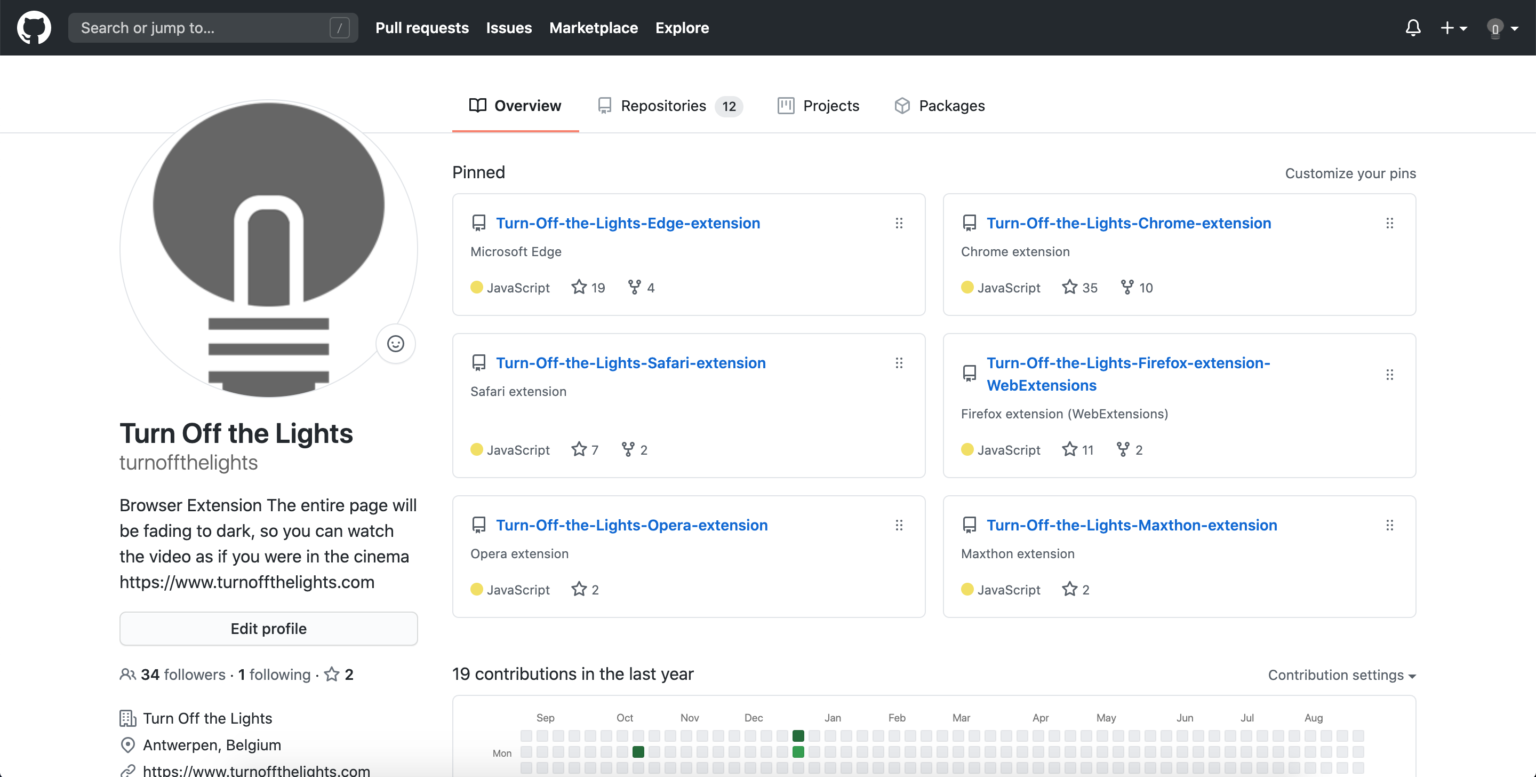Screen dimensions: 1536x777
Task: Open Pull requests in top navigation
Action: coord(422,28)
